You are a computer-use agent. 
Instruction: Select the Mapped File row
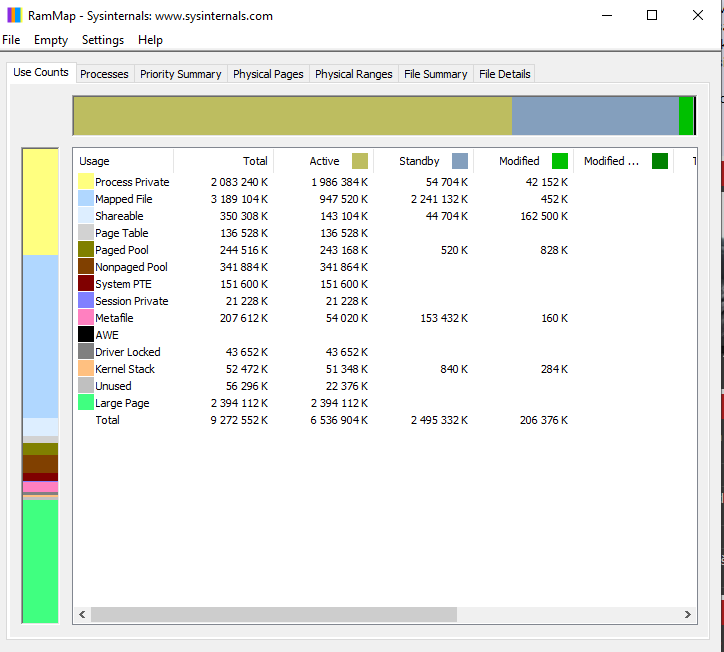click(x=123, y=199)
